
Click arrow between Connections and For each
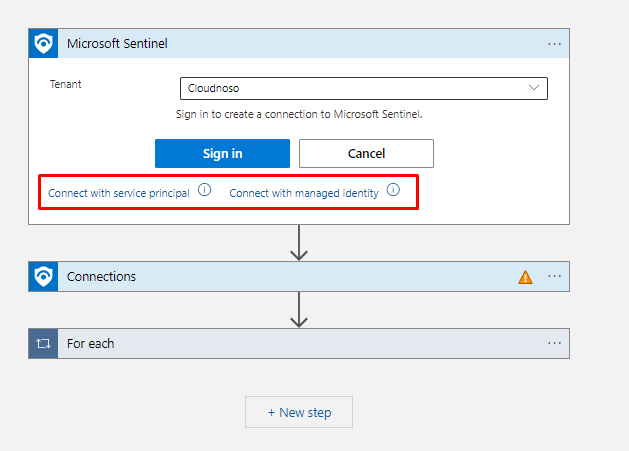coord(298,309)
